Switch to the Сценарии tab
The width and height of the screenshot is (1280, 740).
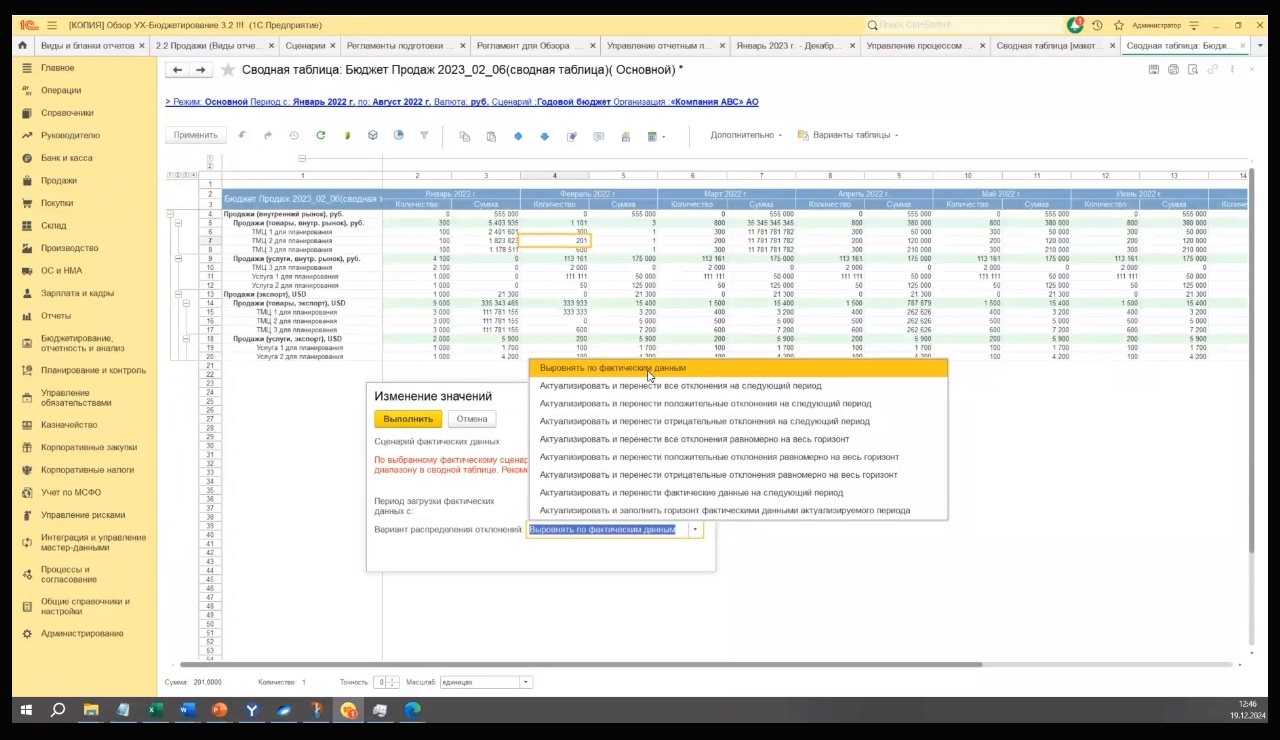click(x=304, y=46)
